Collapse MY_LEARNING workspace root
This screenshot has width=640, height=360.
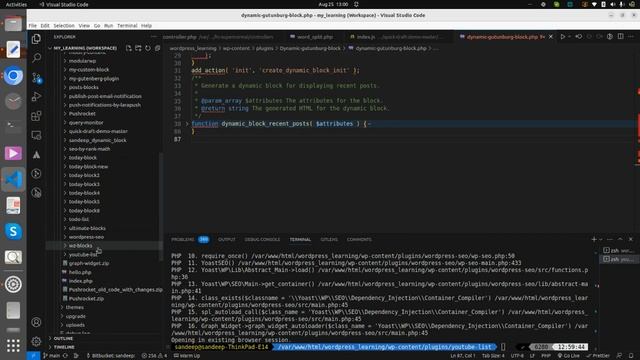85,48
